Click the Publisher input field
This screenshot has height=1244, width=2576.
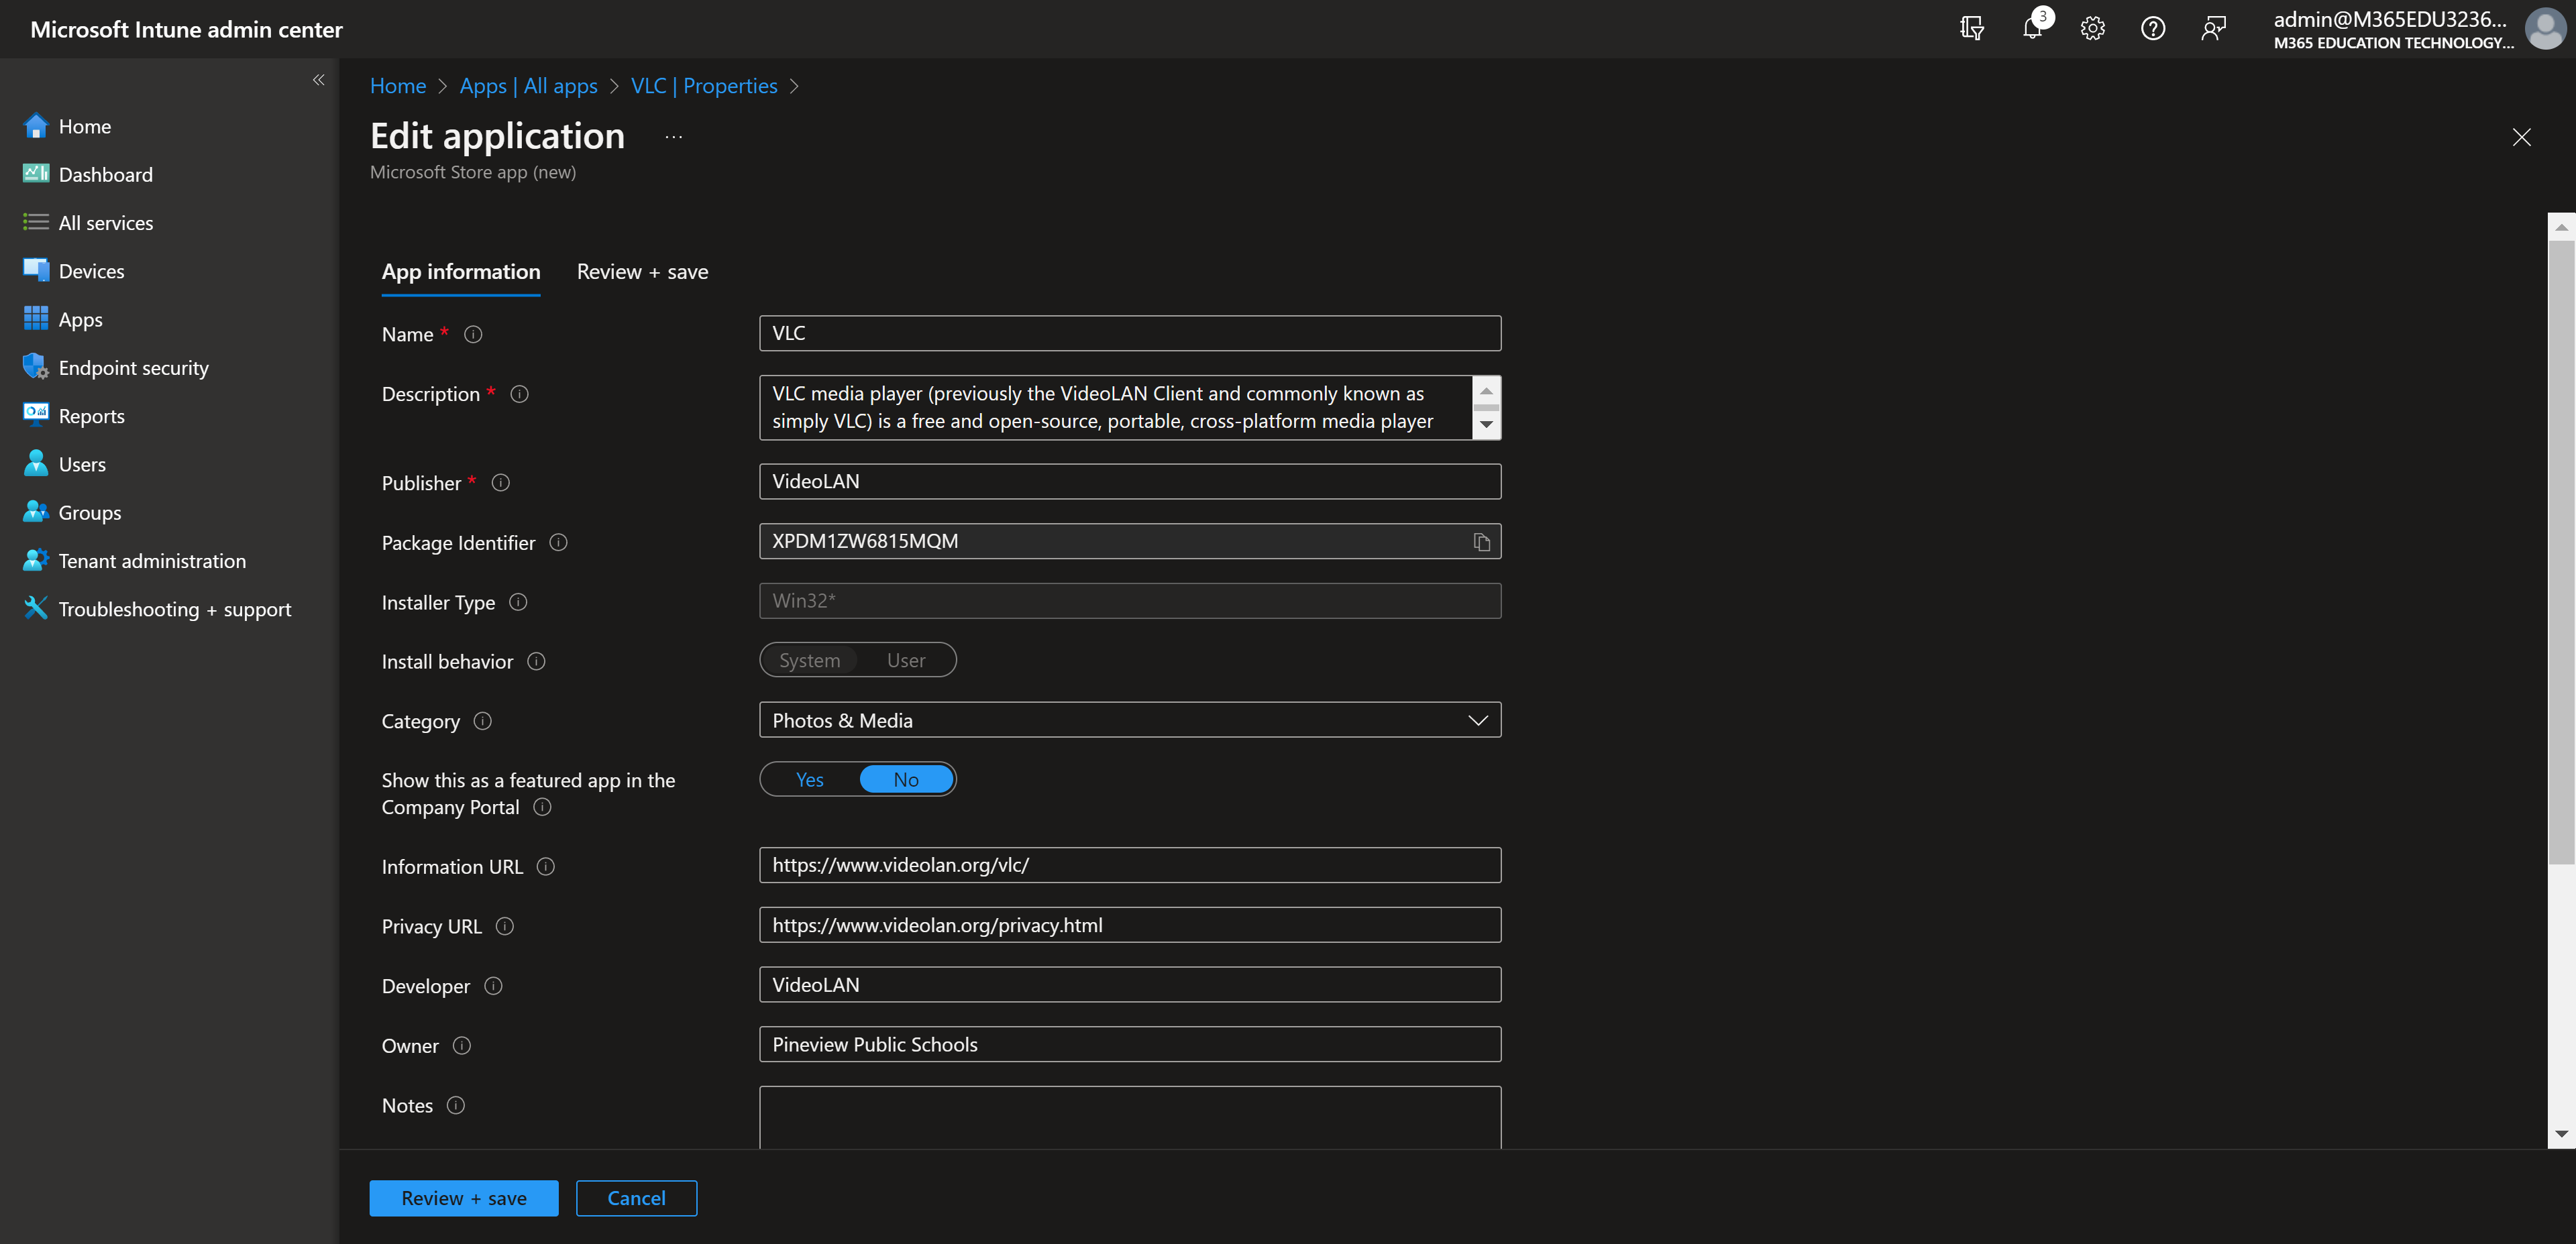click(x=1130, y=481)
